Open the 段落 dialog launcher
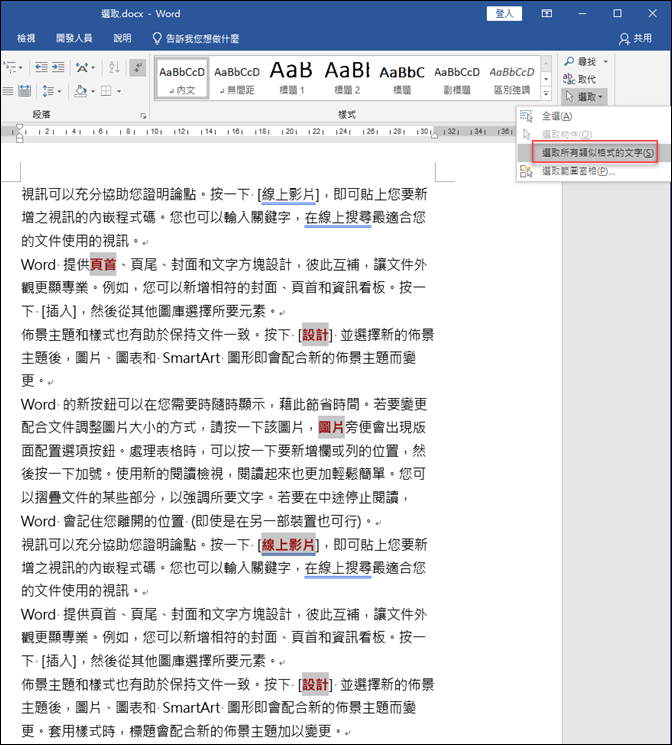Screen dimensions: 672x745 pos(143,115)
